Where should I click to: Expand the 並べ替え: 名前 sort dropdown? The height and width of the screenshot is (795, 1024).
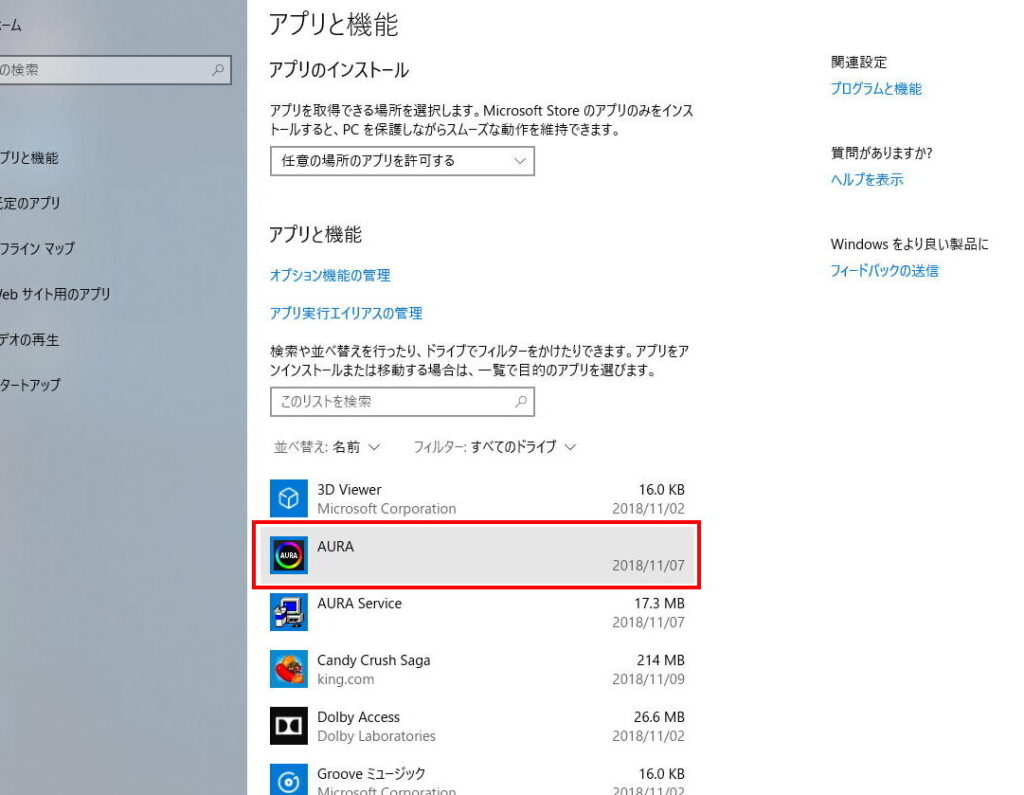tap(327, 447)
